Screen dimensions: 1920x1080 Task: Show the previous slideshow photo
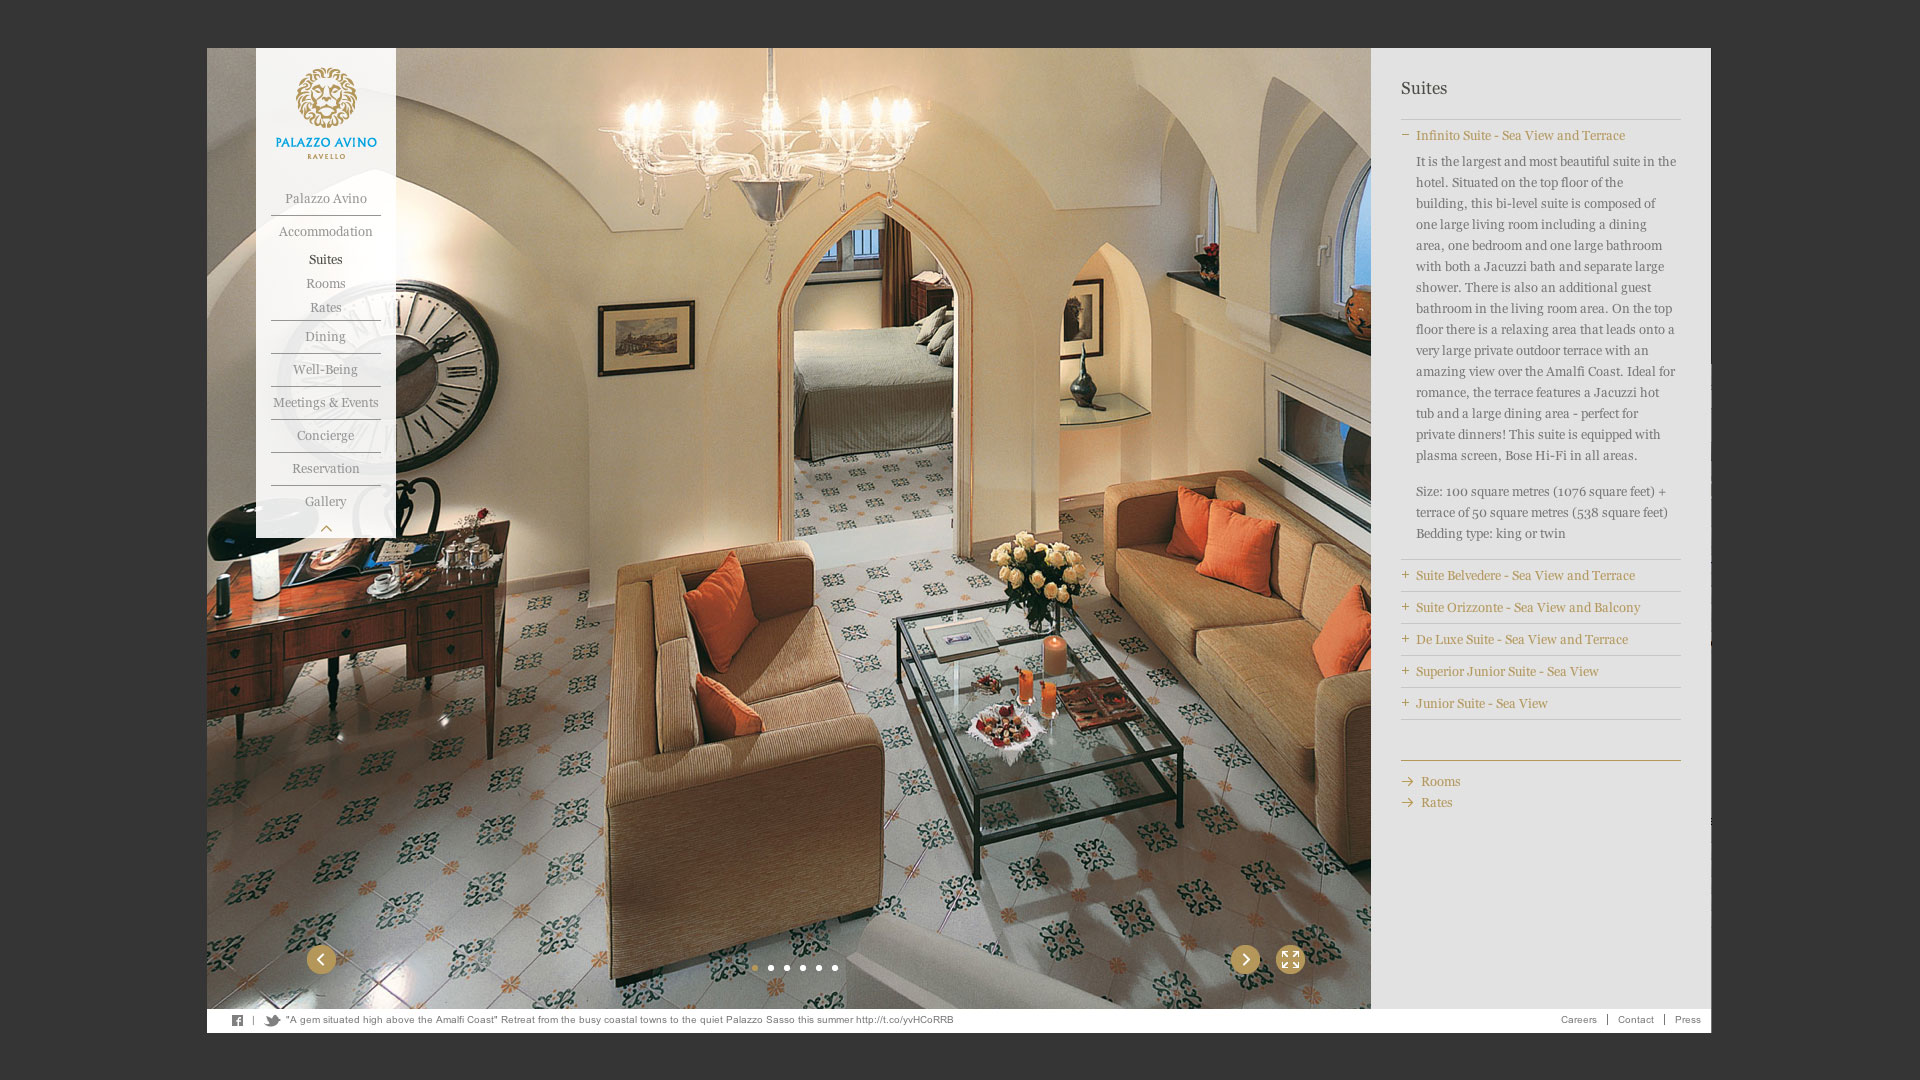point(321,960)
